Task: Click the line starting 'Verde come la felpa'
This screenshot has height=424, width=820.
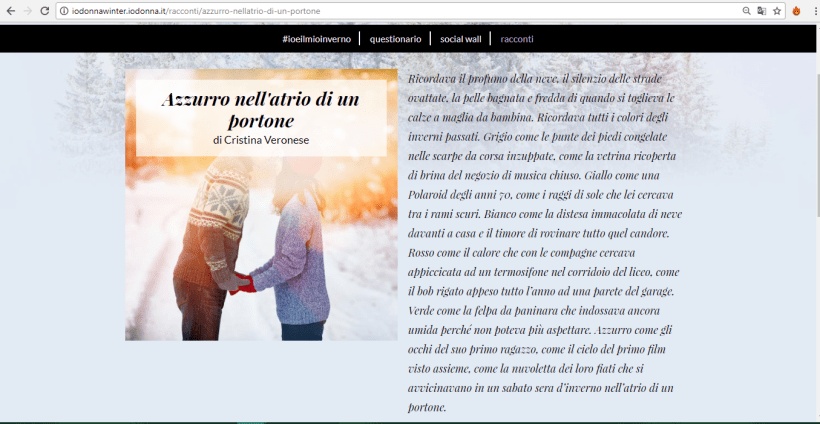Action: click(534, 311)
